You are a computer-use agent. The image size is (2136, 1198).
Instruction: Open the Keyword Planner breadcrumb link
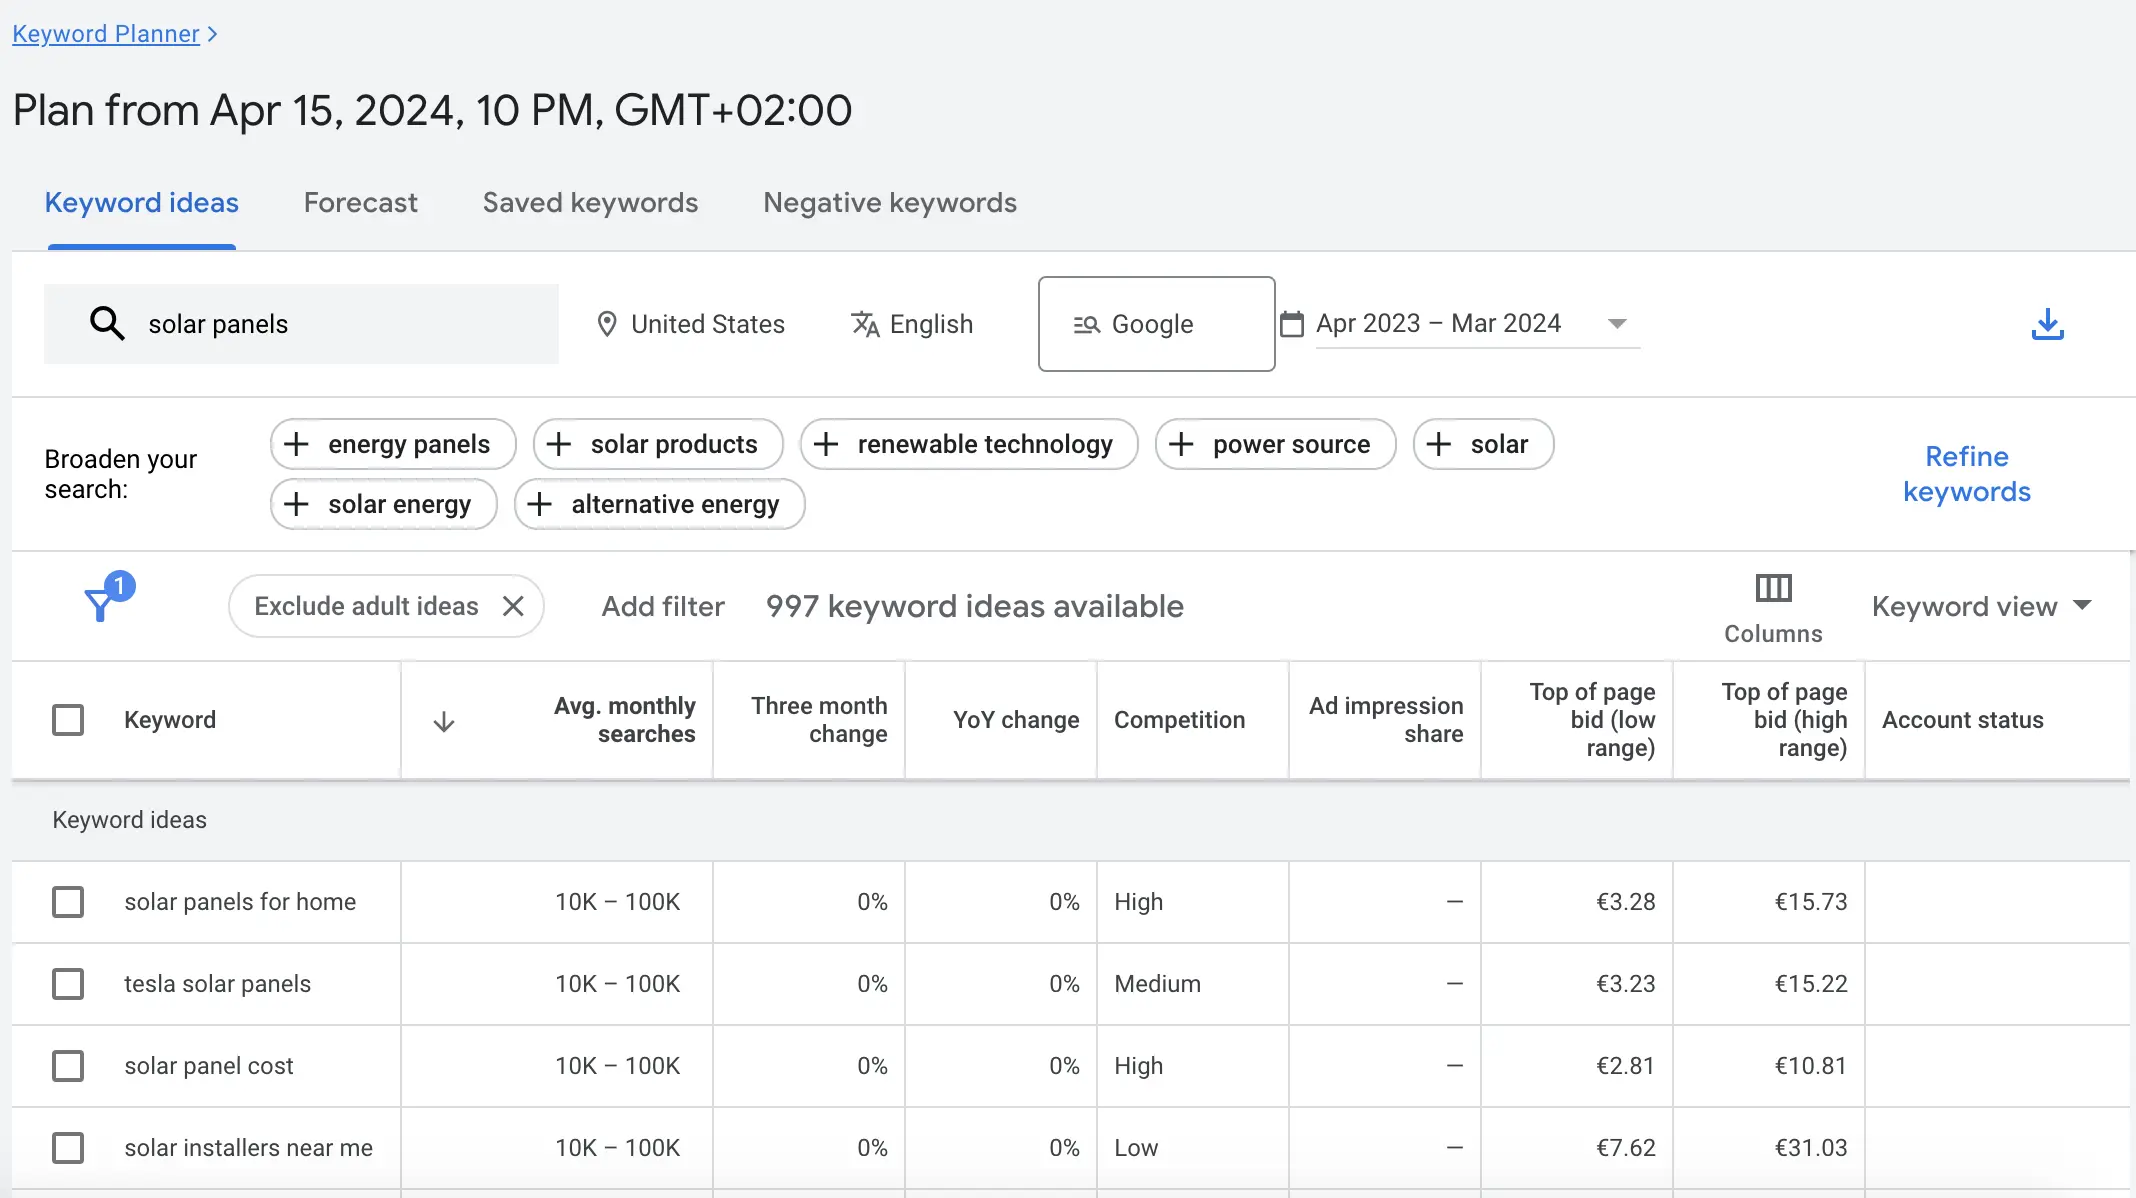106,34
